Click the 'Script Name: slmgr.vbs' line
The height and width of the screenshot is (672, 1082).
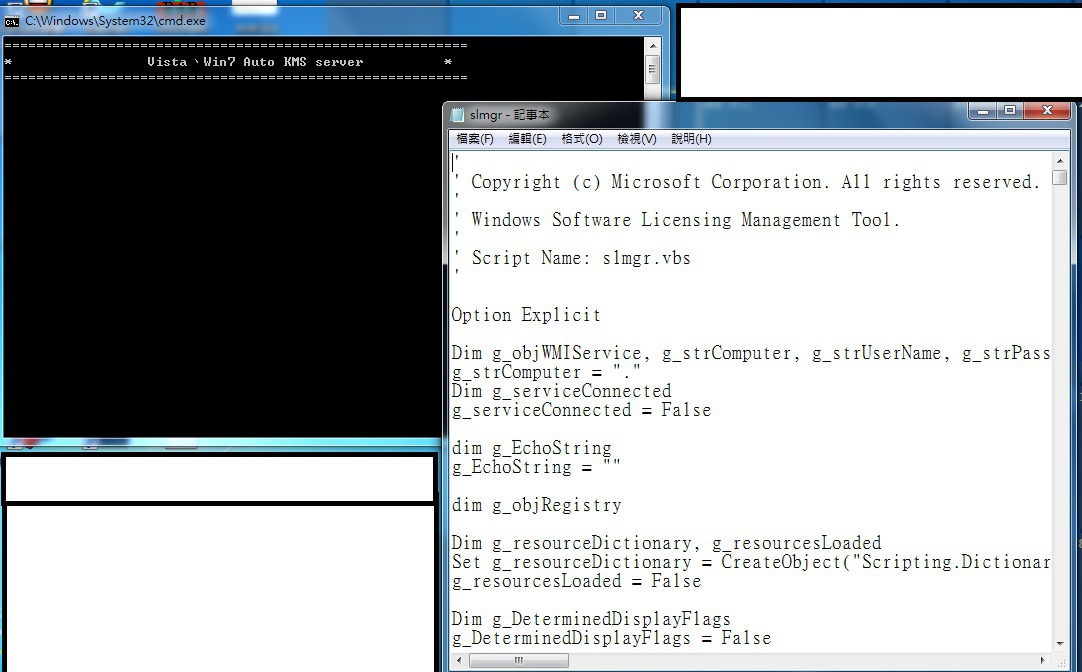pos(573,259)
